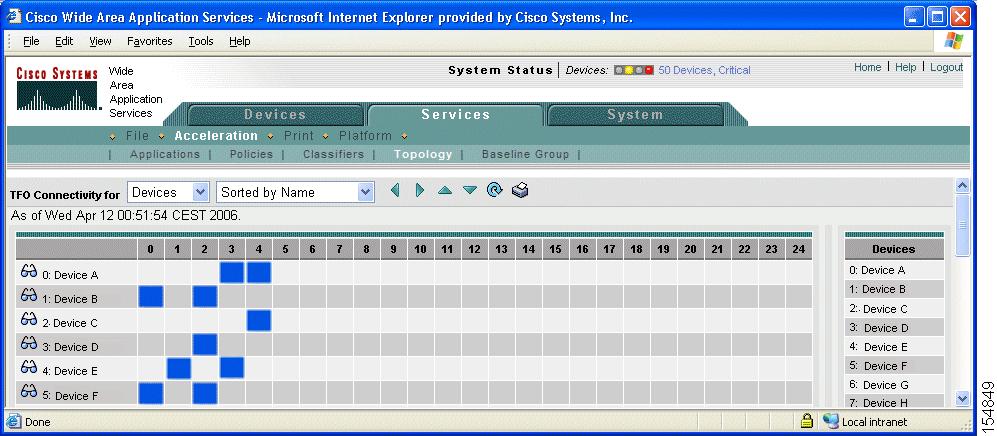This screenshot has height=436, width=997.
Task: Switch to the System tab
Action: pyautogui.click(x=635, y=115)
